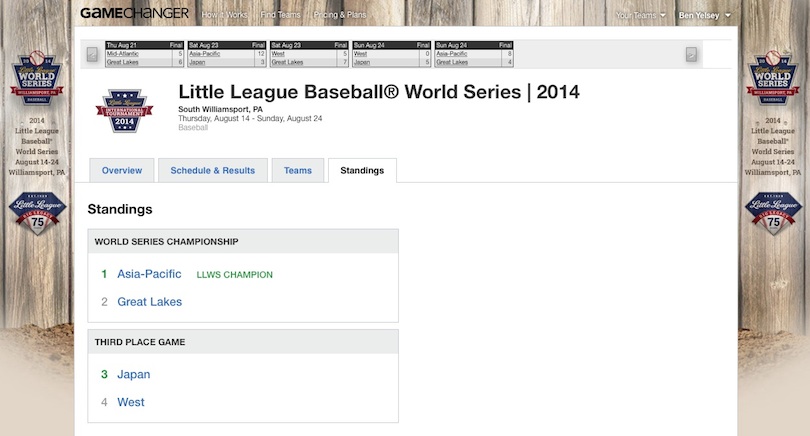Image resolution: width=810 pixels, height=436 pixels.
Task: Open Great Lakes in the 5–7 Sat Aug 23 game
Action: [287, 62]
